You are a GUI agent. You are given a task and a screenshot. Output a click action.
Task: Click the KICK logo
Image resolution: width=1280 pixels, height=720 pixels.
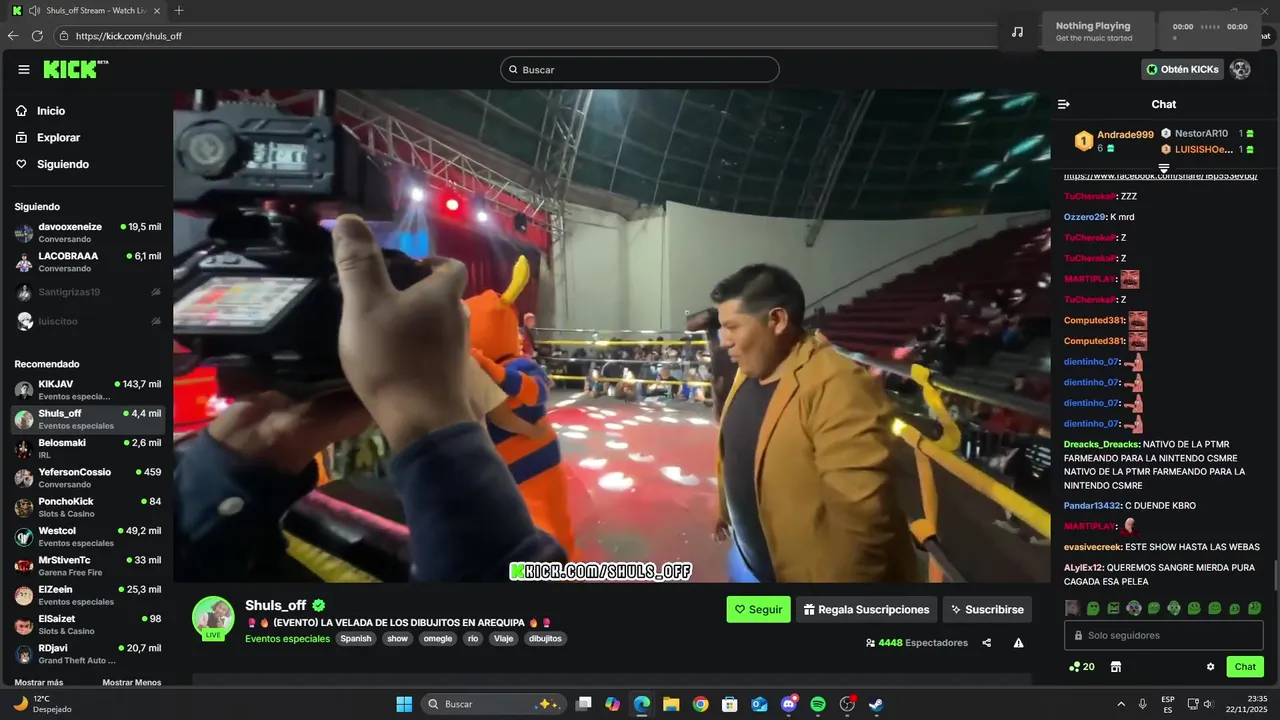[x=76, y=69]
